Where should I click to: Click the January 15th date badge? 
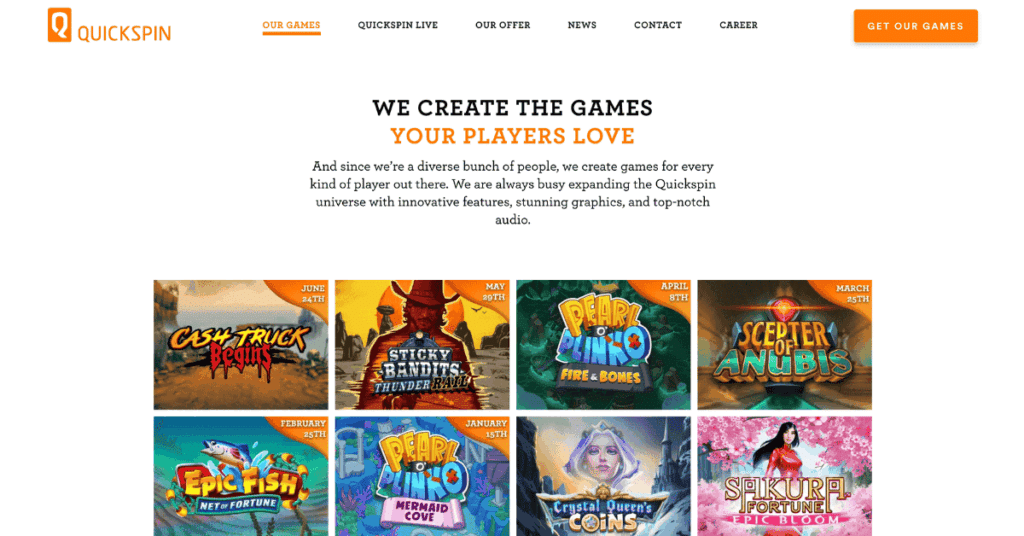pyautogui.click(x=486, y=428)
